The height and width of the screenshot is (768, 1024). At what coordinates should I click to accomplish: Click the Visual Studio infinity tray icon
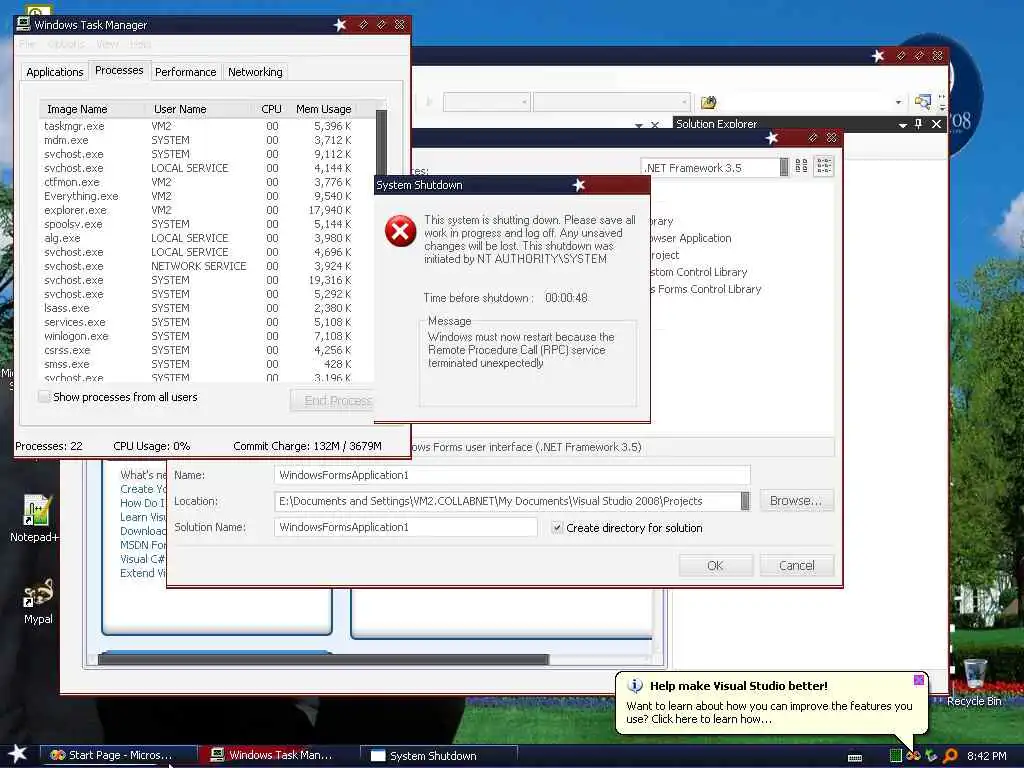[913, 756]
